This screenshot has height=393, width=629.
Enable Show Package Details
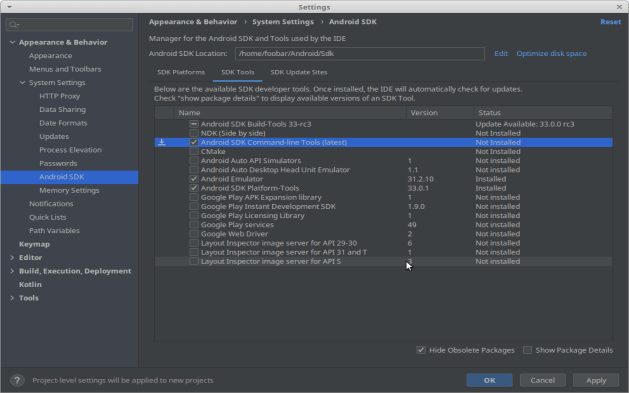coord(528,350)
